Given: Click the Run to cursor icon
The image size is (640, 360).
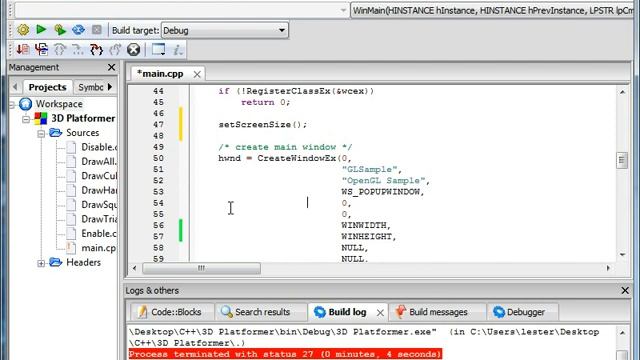Looking at the screenshot, I should [x=41, y=49].
